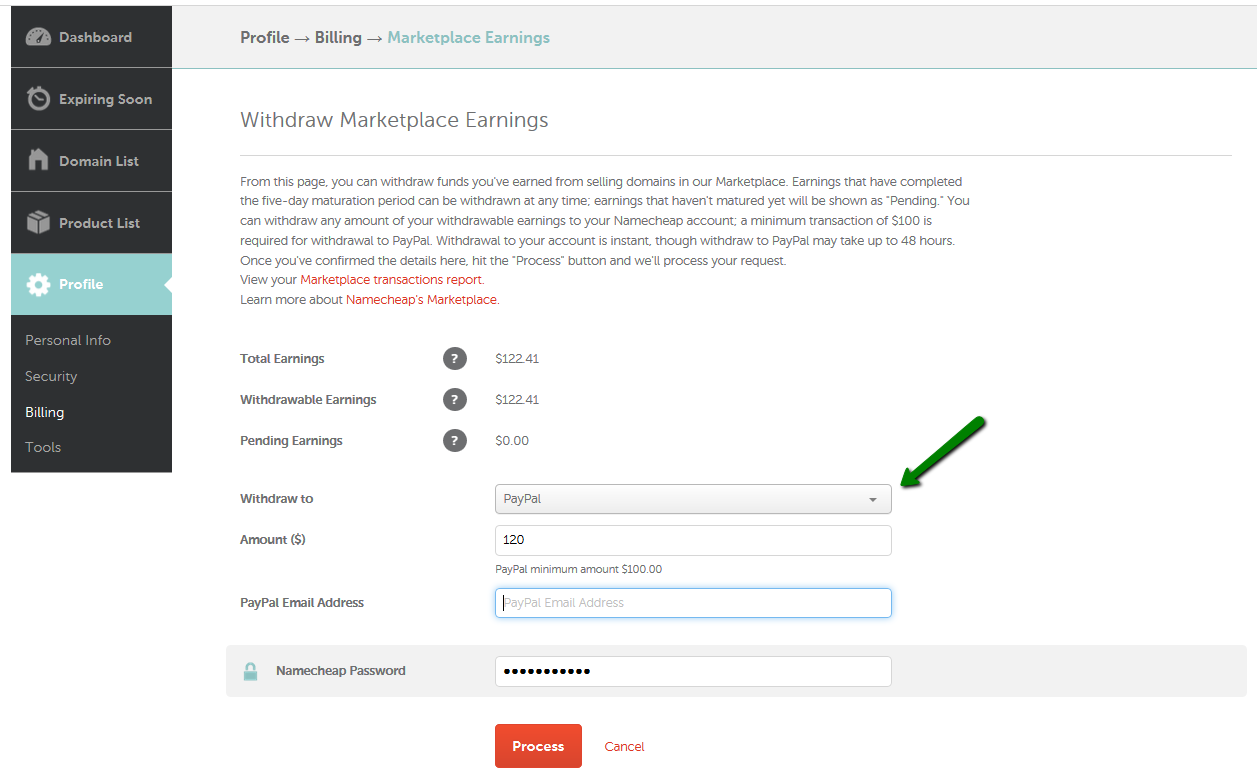Go to Dashboard in the sidebar
1257x775 pixels.
click(x=91, y=37)
